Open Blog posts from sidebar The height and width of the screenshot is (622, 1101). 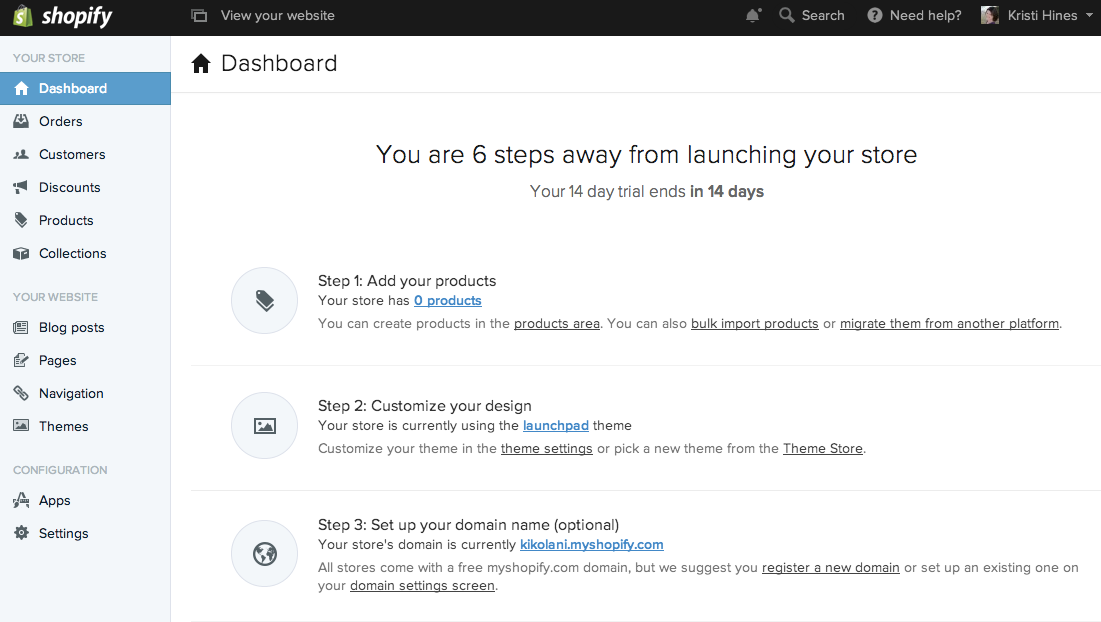(71, 327)
